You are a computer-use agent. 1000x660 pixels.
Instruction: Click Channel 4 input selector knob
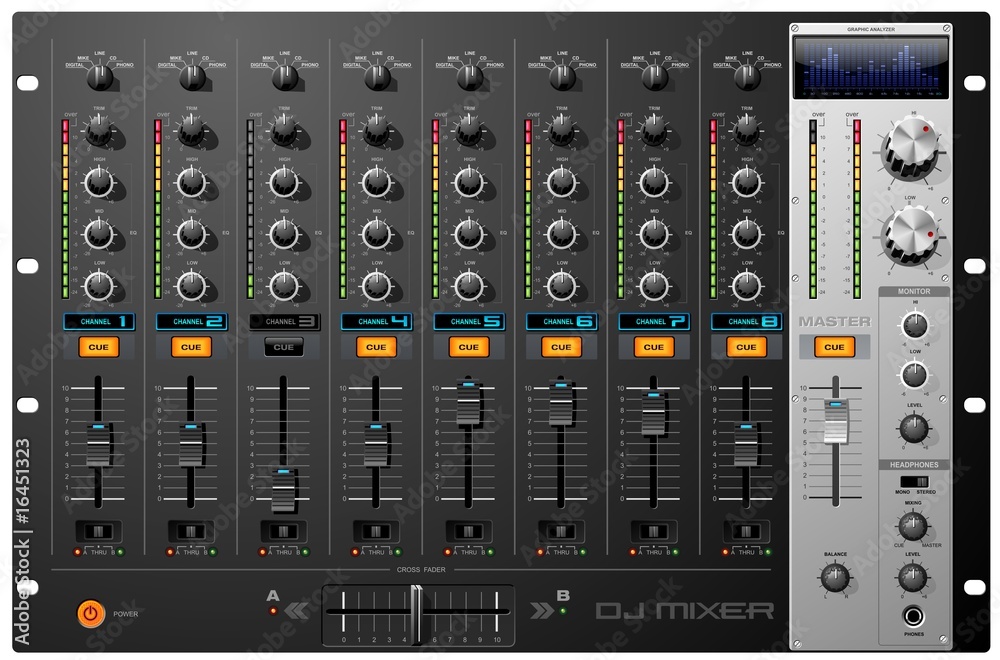tap(377, 77)
